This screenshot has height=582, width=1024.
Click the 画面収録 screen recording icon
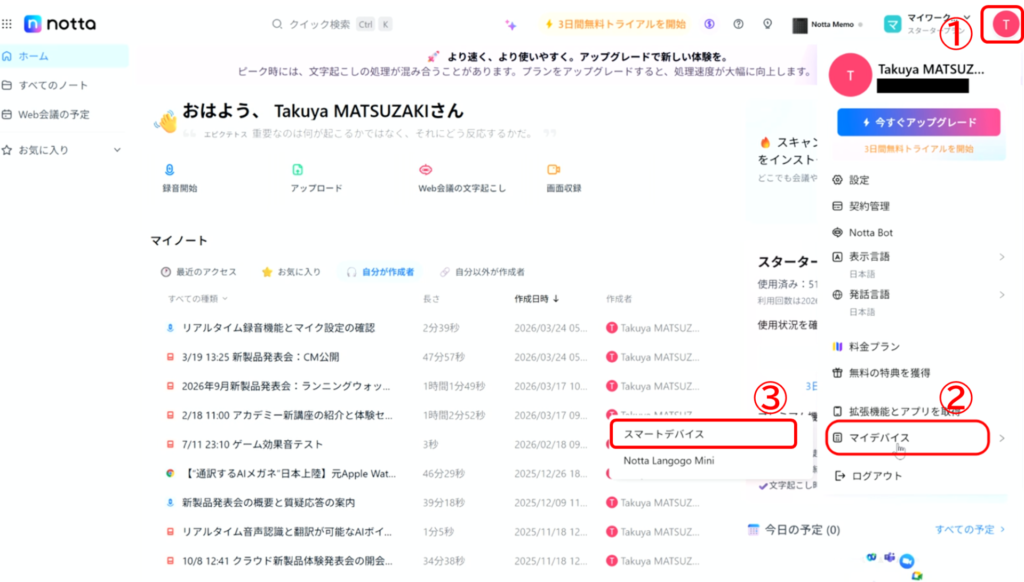pos(553,170)
